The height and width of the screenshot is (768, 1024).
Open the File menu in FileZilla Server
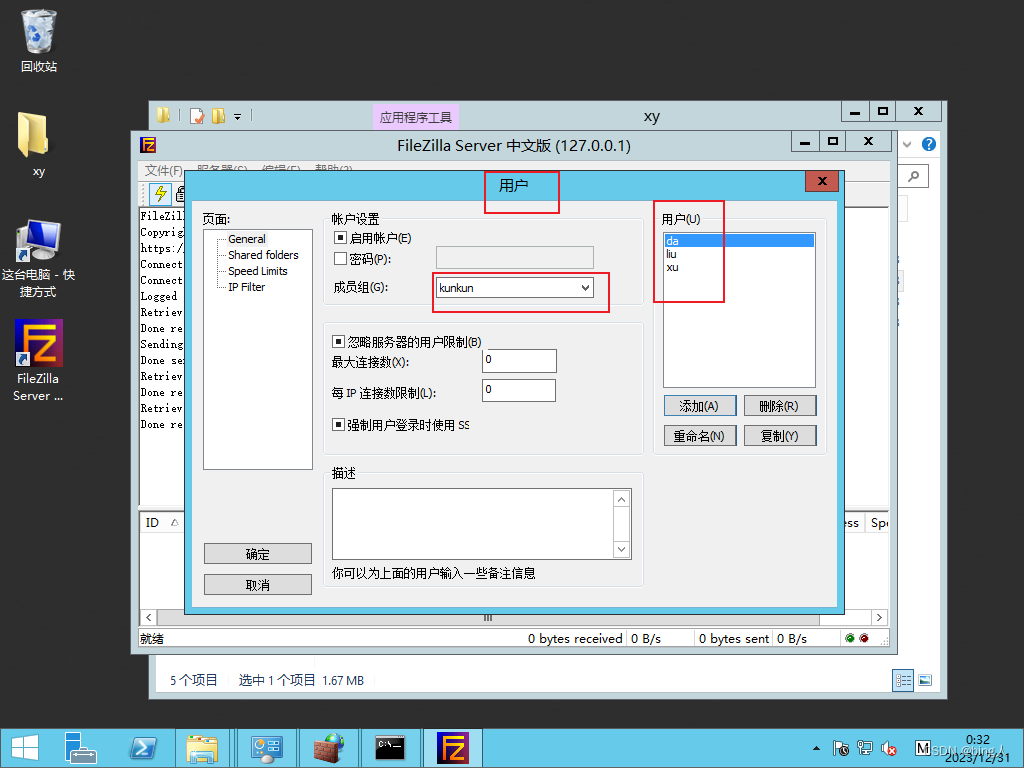click(163, 170)
